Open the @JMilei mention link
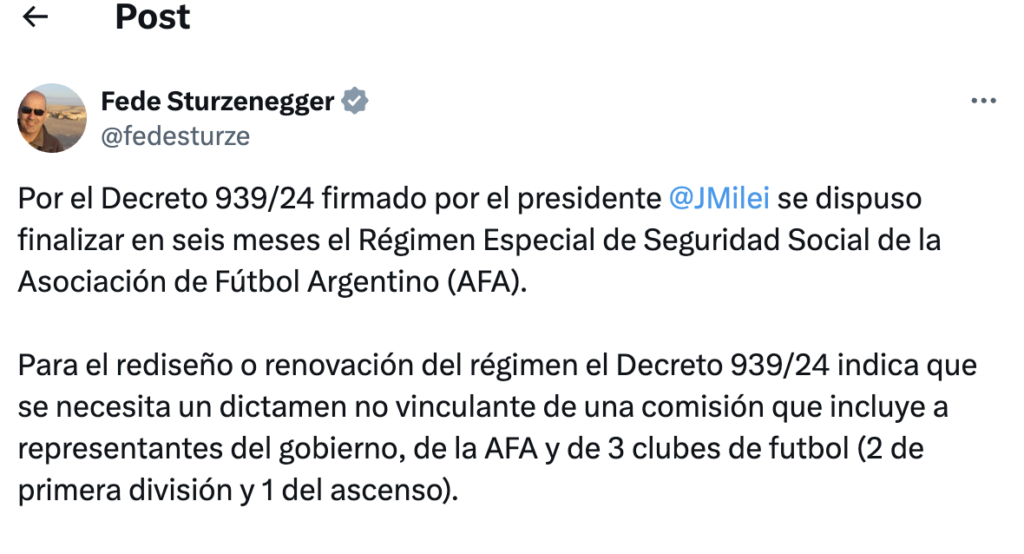 click(x=719, y=198)
